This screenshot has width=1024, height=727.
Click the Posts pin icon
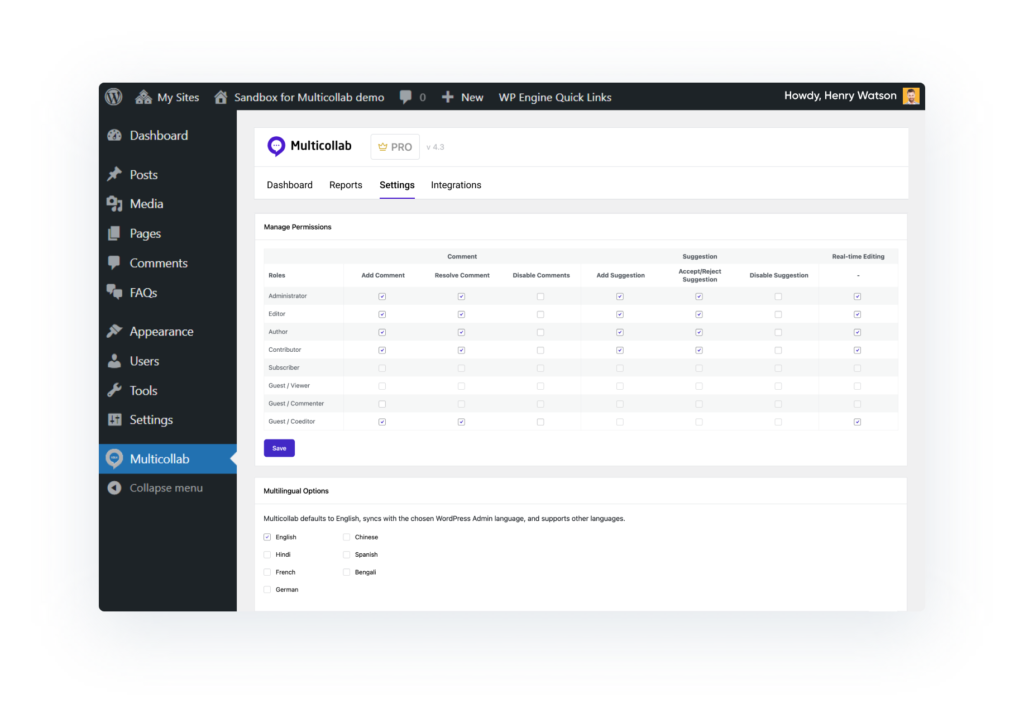tap(115, 174)
